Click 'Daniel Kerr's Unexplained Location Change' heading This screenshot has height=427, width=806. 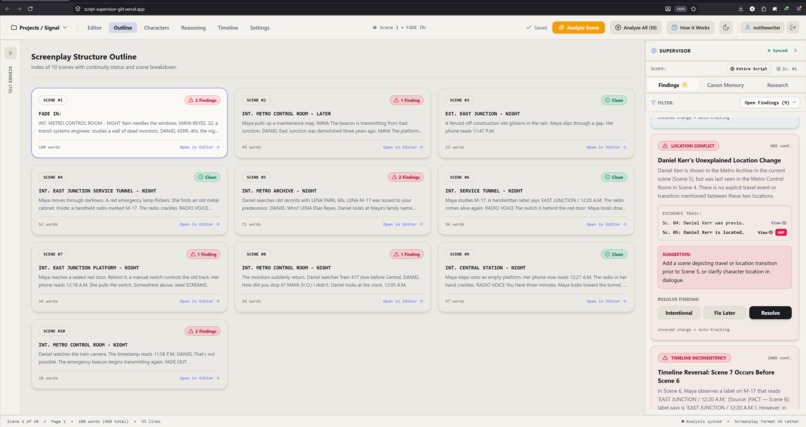point(719,160)
